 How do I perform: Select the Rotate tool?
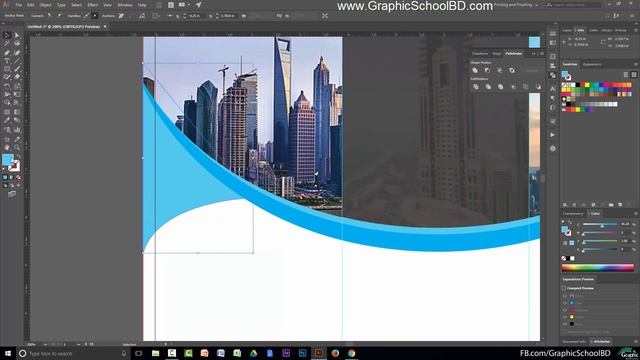pos(7,86)
